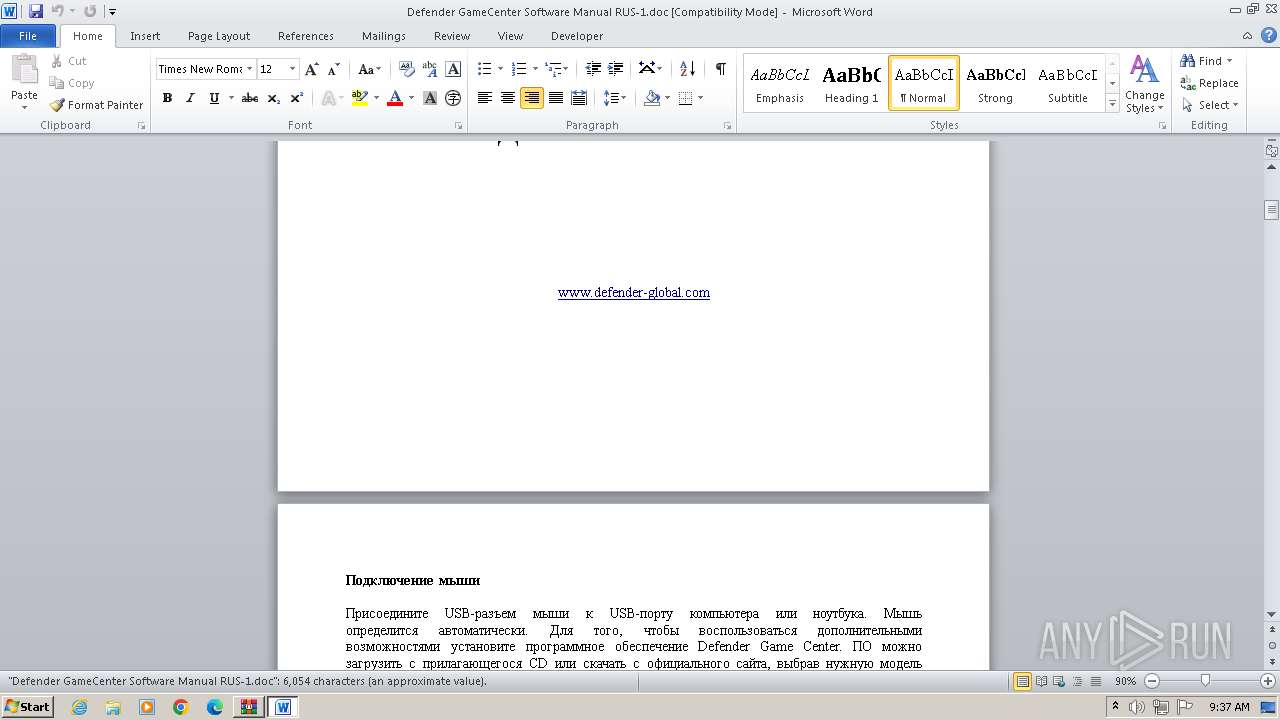The width and height of the screenshot is (1280, 720).
Task: Clear all formatting
Action: point(407,69)
